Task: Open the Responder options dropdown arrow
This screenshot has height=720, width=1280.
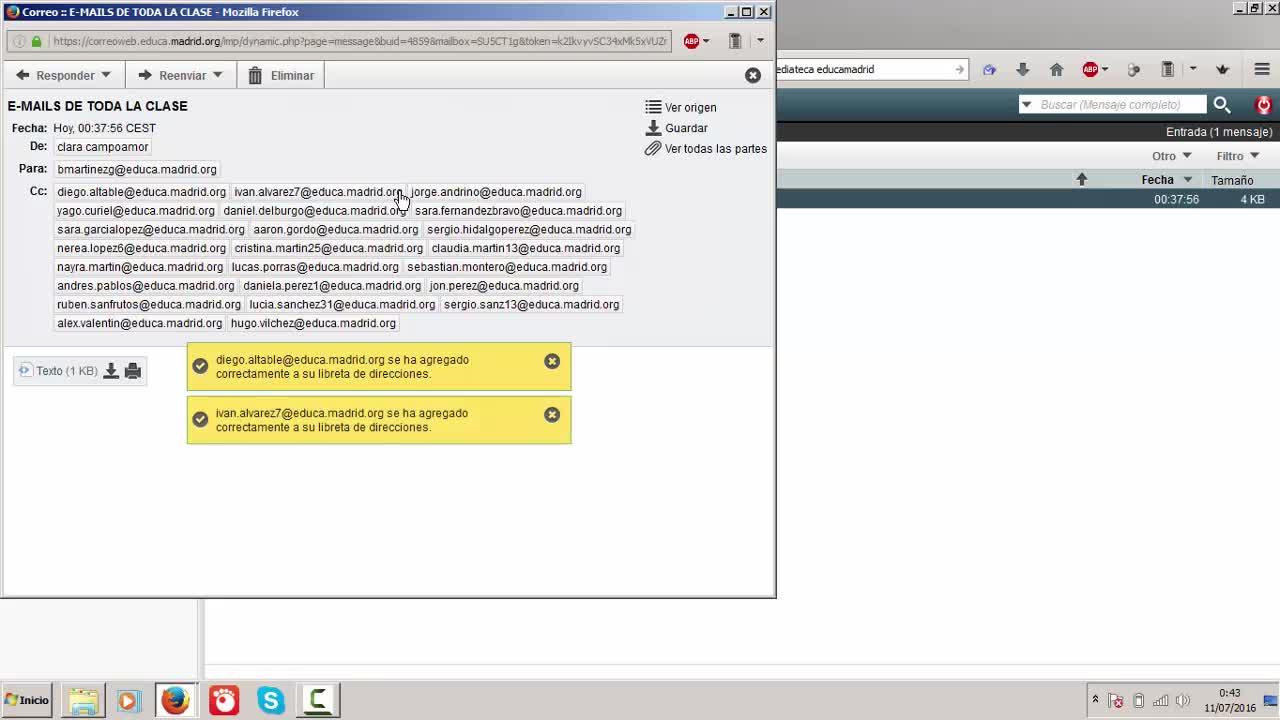Action: click(106, 75)
